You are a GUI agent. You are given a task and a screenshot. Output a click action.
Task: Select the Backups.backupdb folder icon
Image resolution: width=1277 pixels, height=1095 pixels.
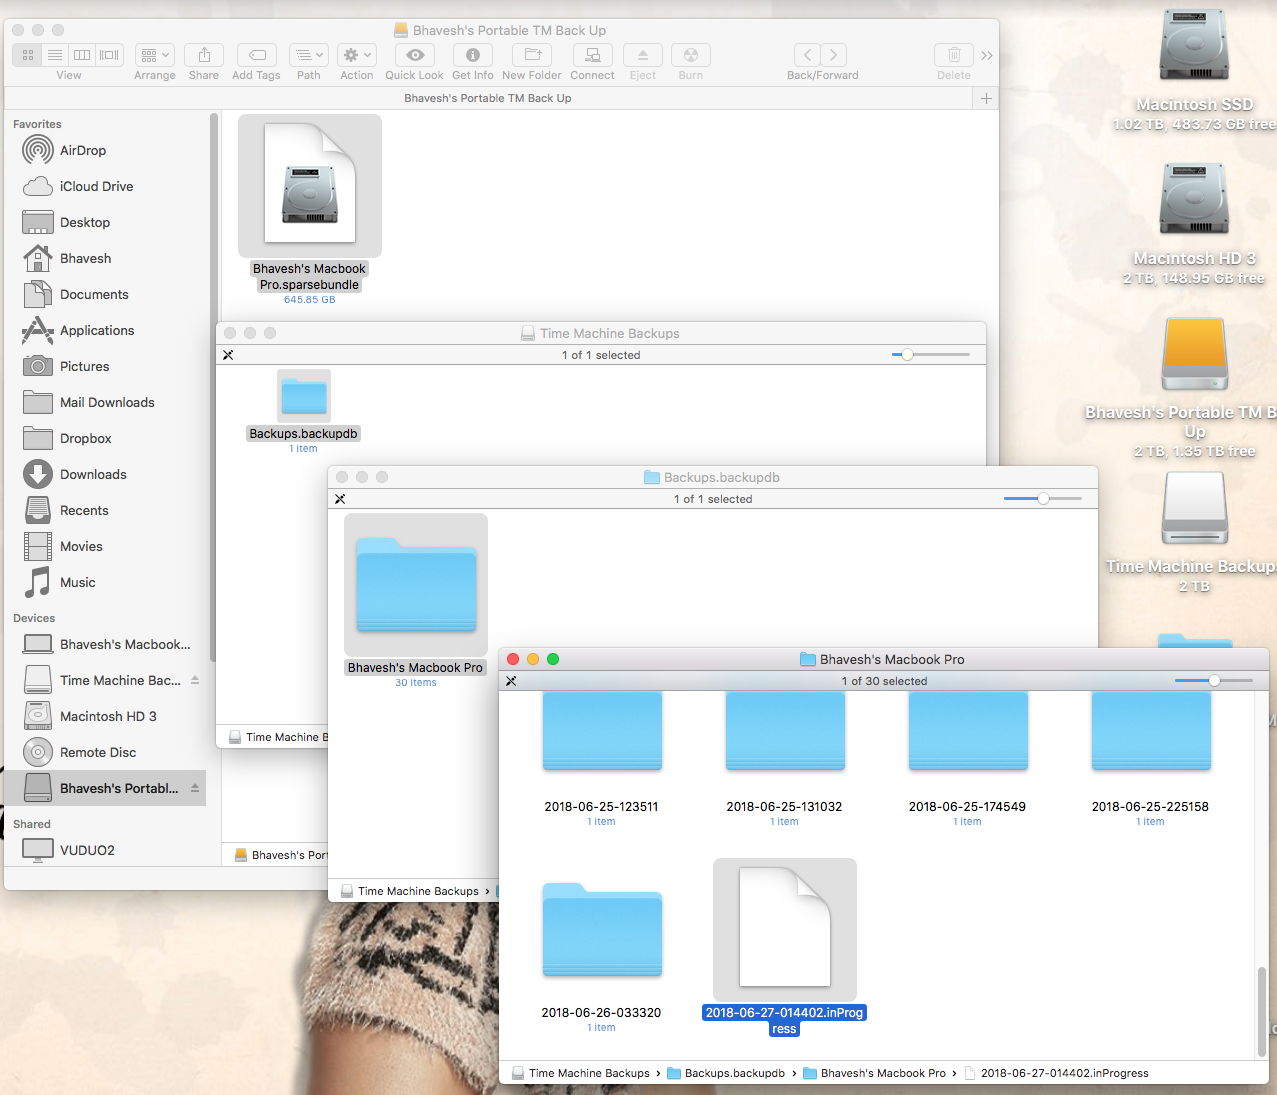tap(304, 396)
